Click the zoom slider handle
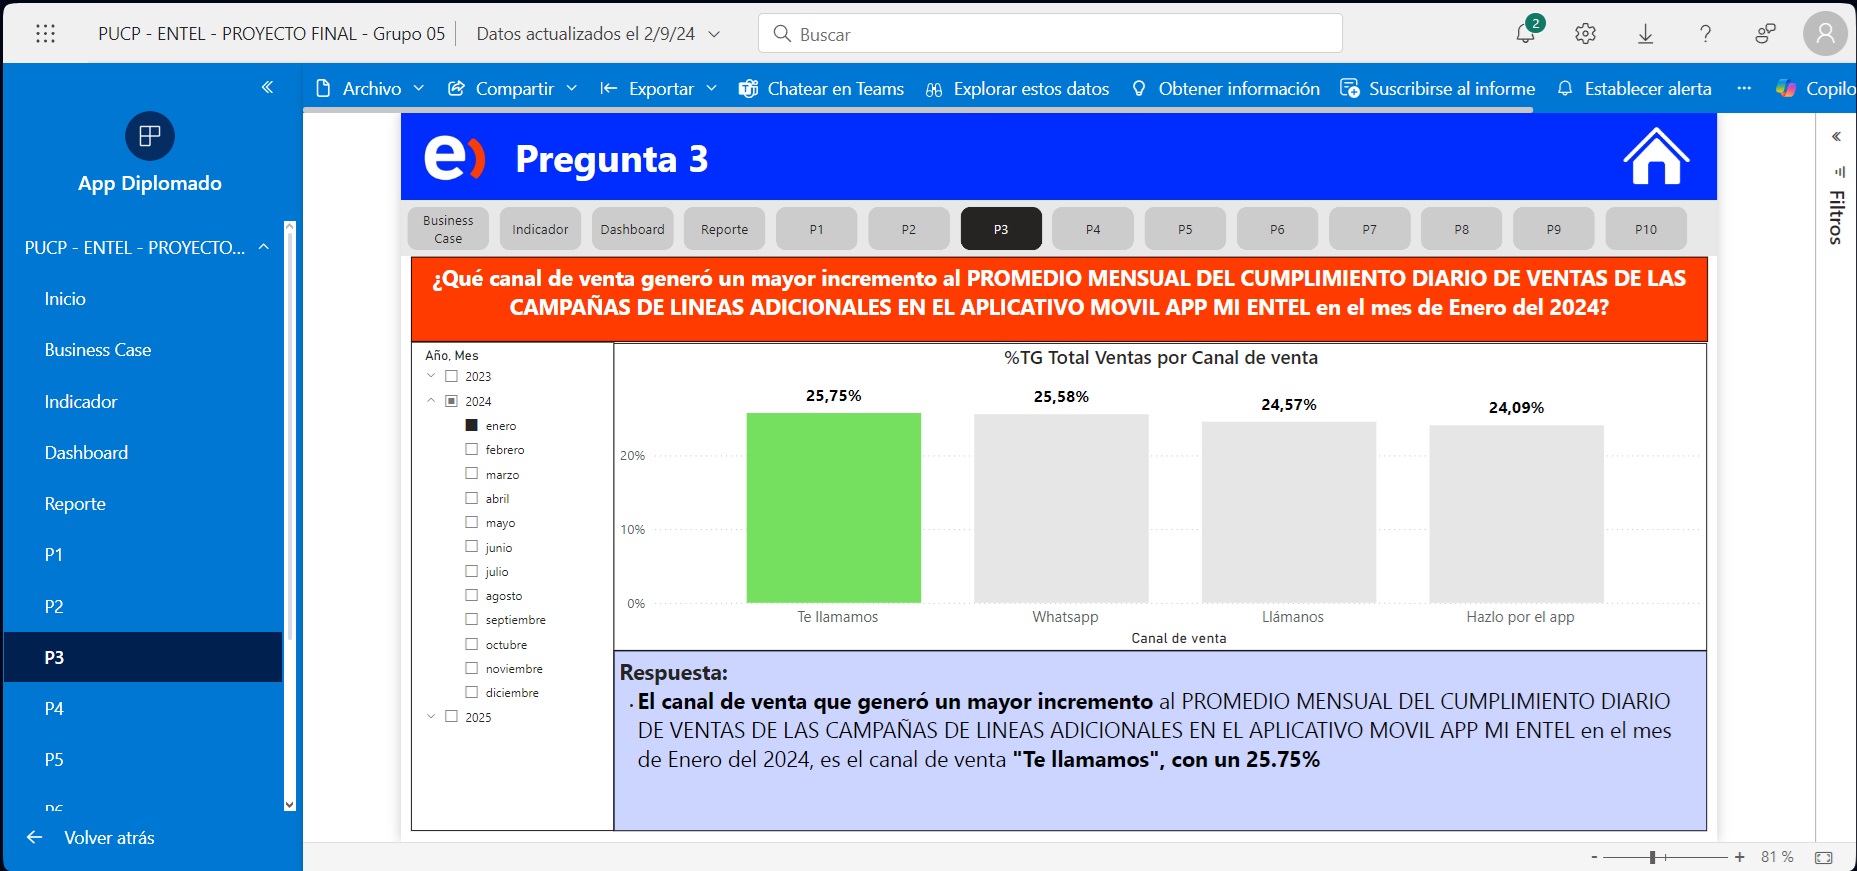The width and height of the screenshot is (1857, 871). click(1653, 857)
